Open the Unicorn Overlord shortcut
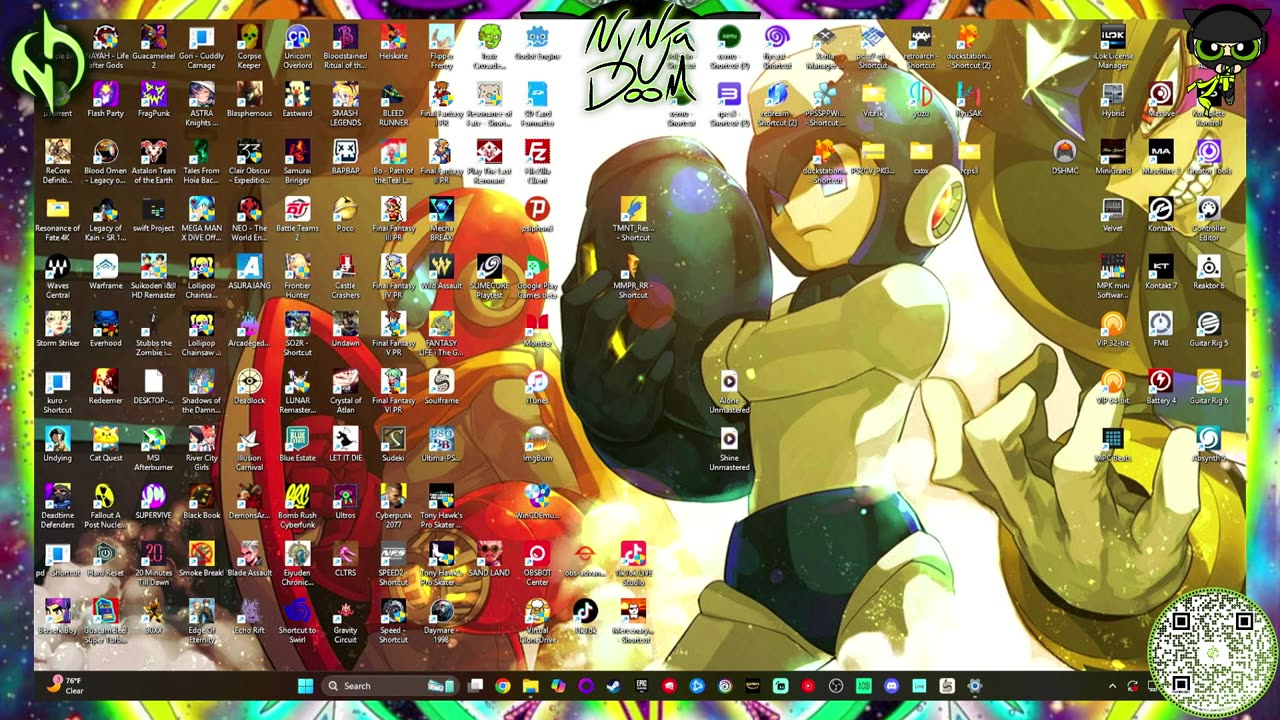 297,47
